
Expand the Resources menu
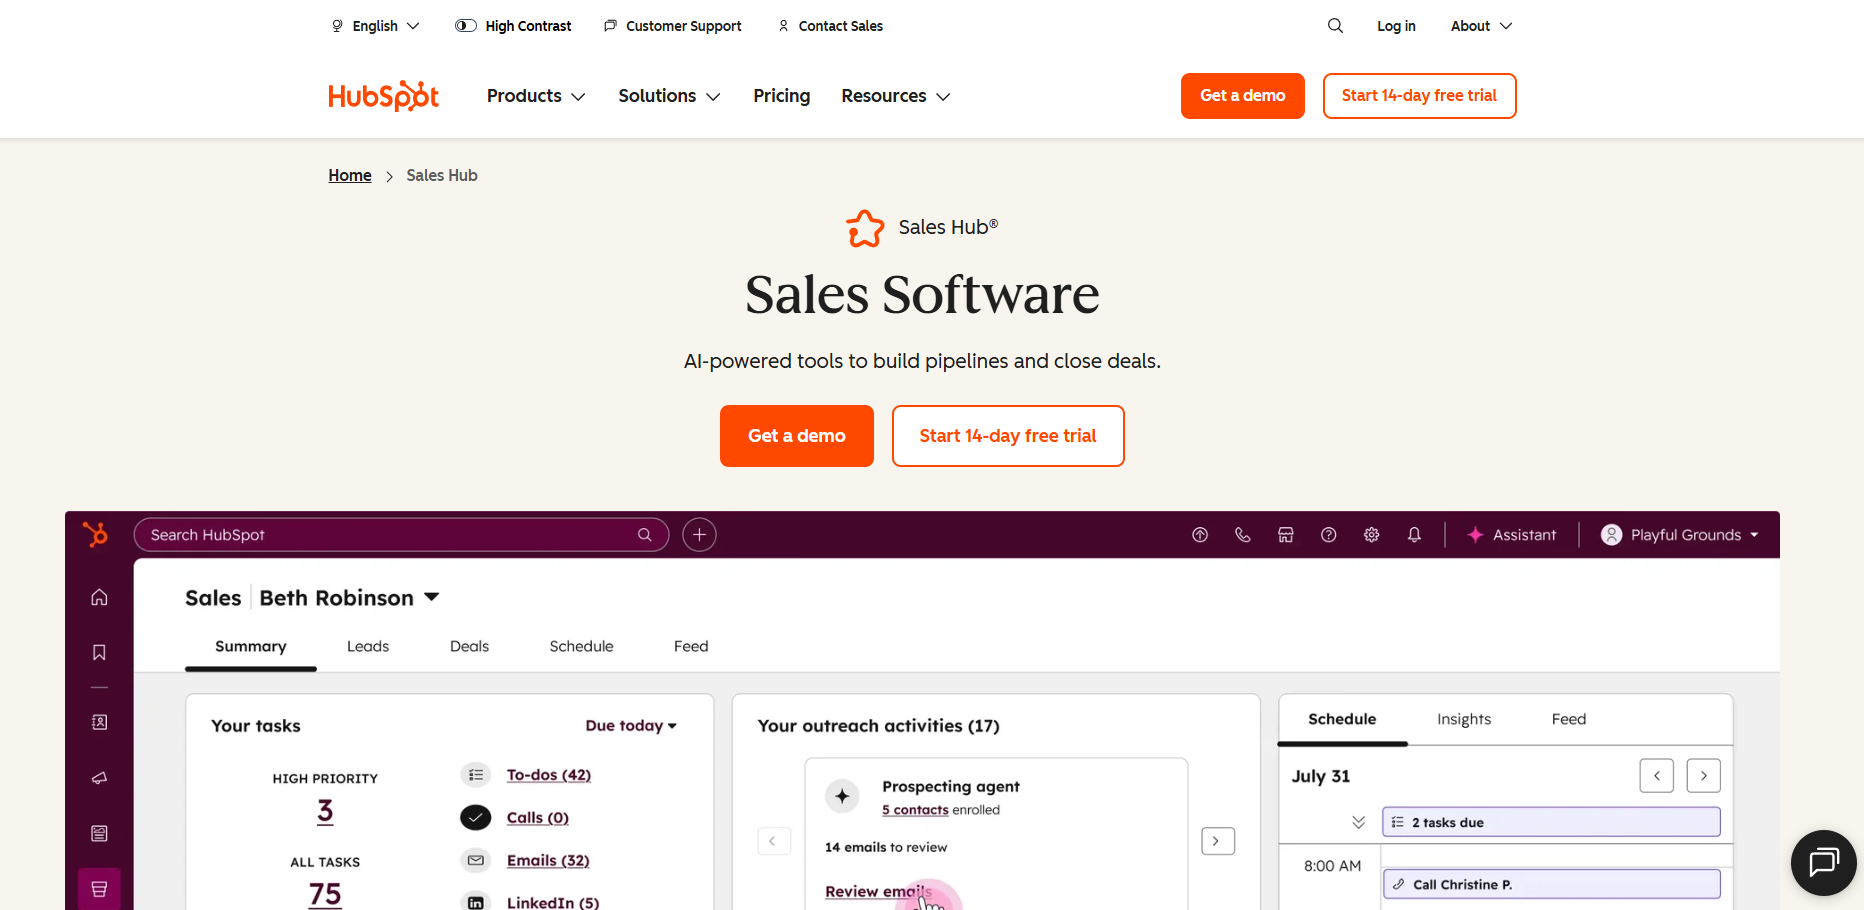coord(896,96)
